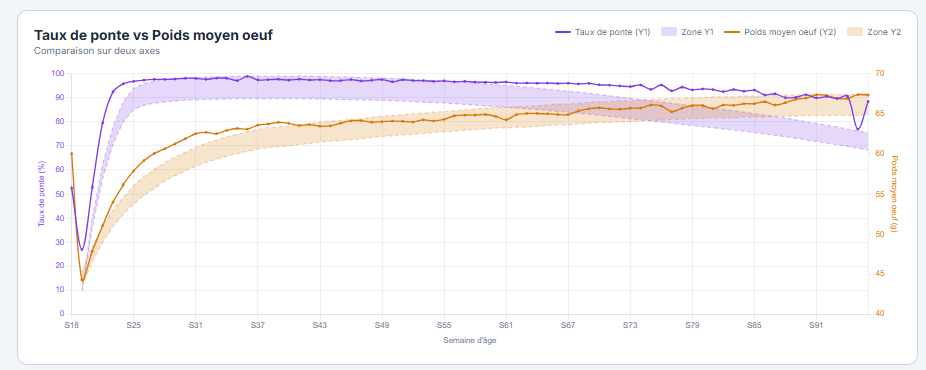The height and width of the screenshot is (370, 926).
Task: Click the purple line dip near the chart end
Action: tap(857, 129)
